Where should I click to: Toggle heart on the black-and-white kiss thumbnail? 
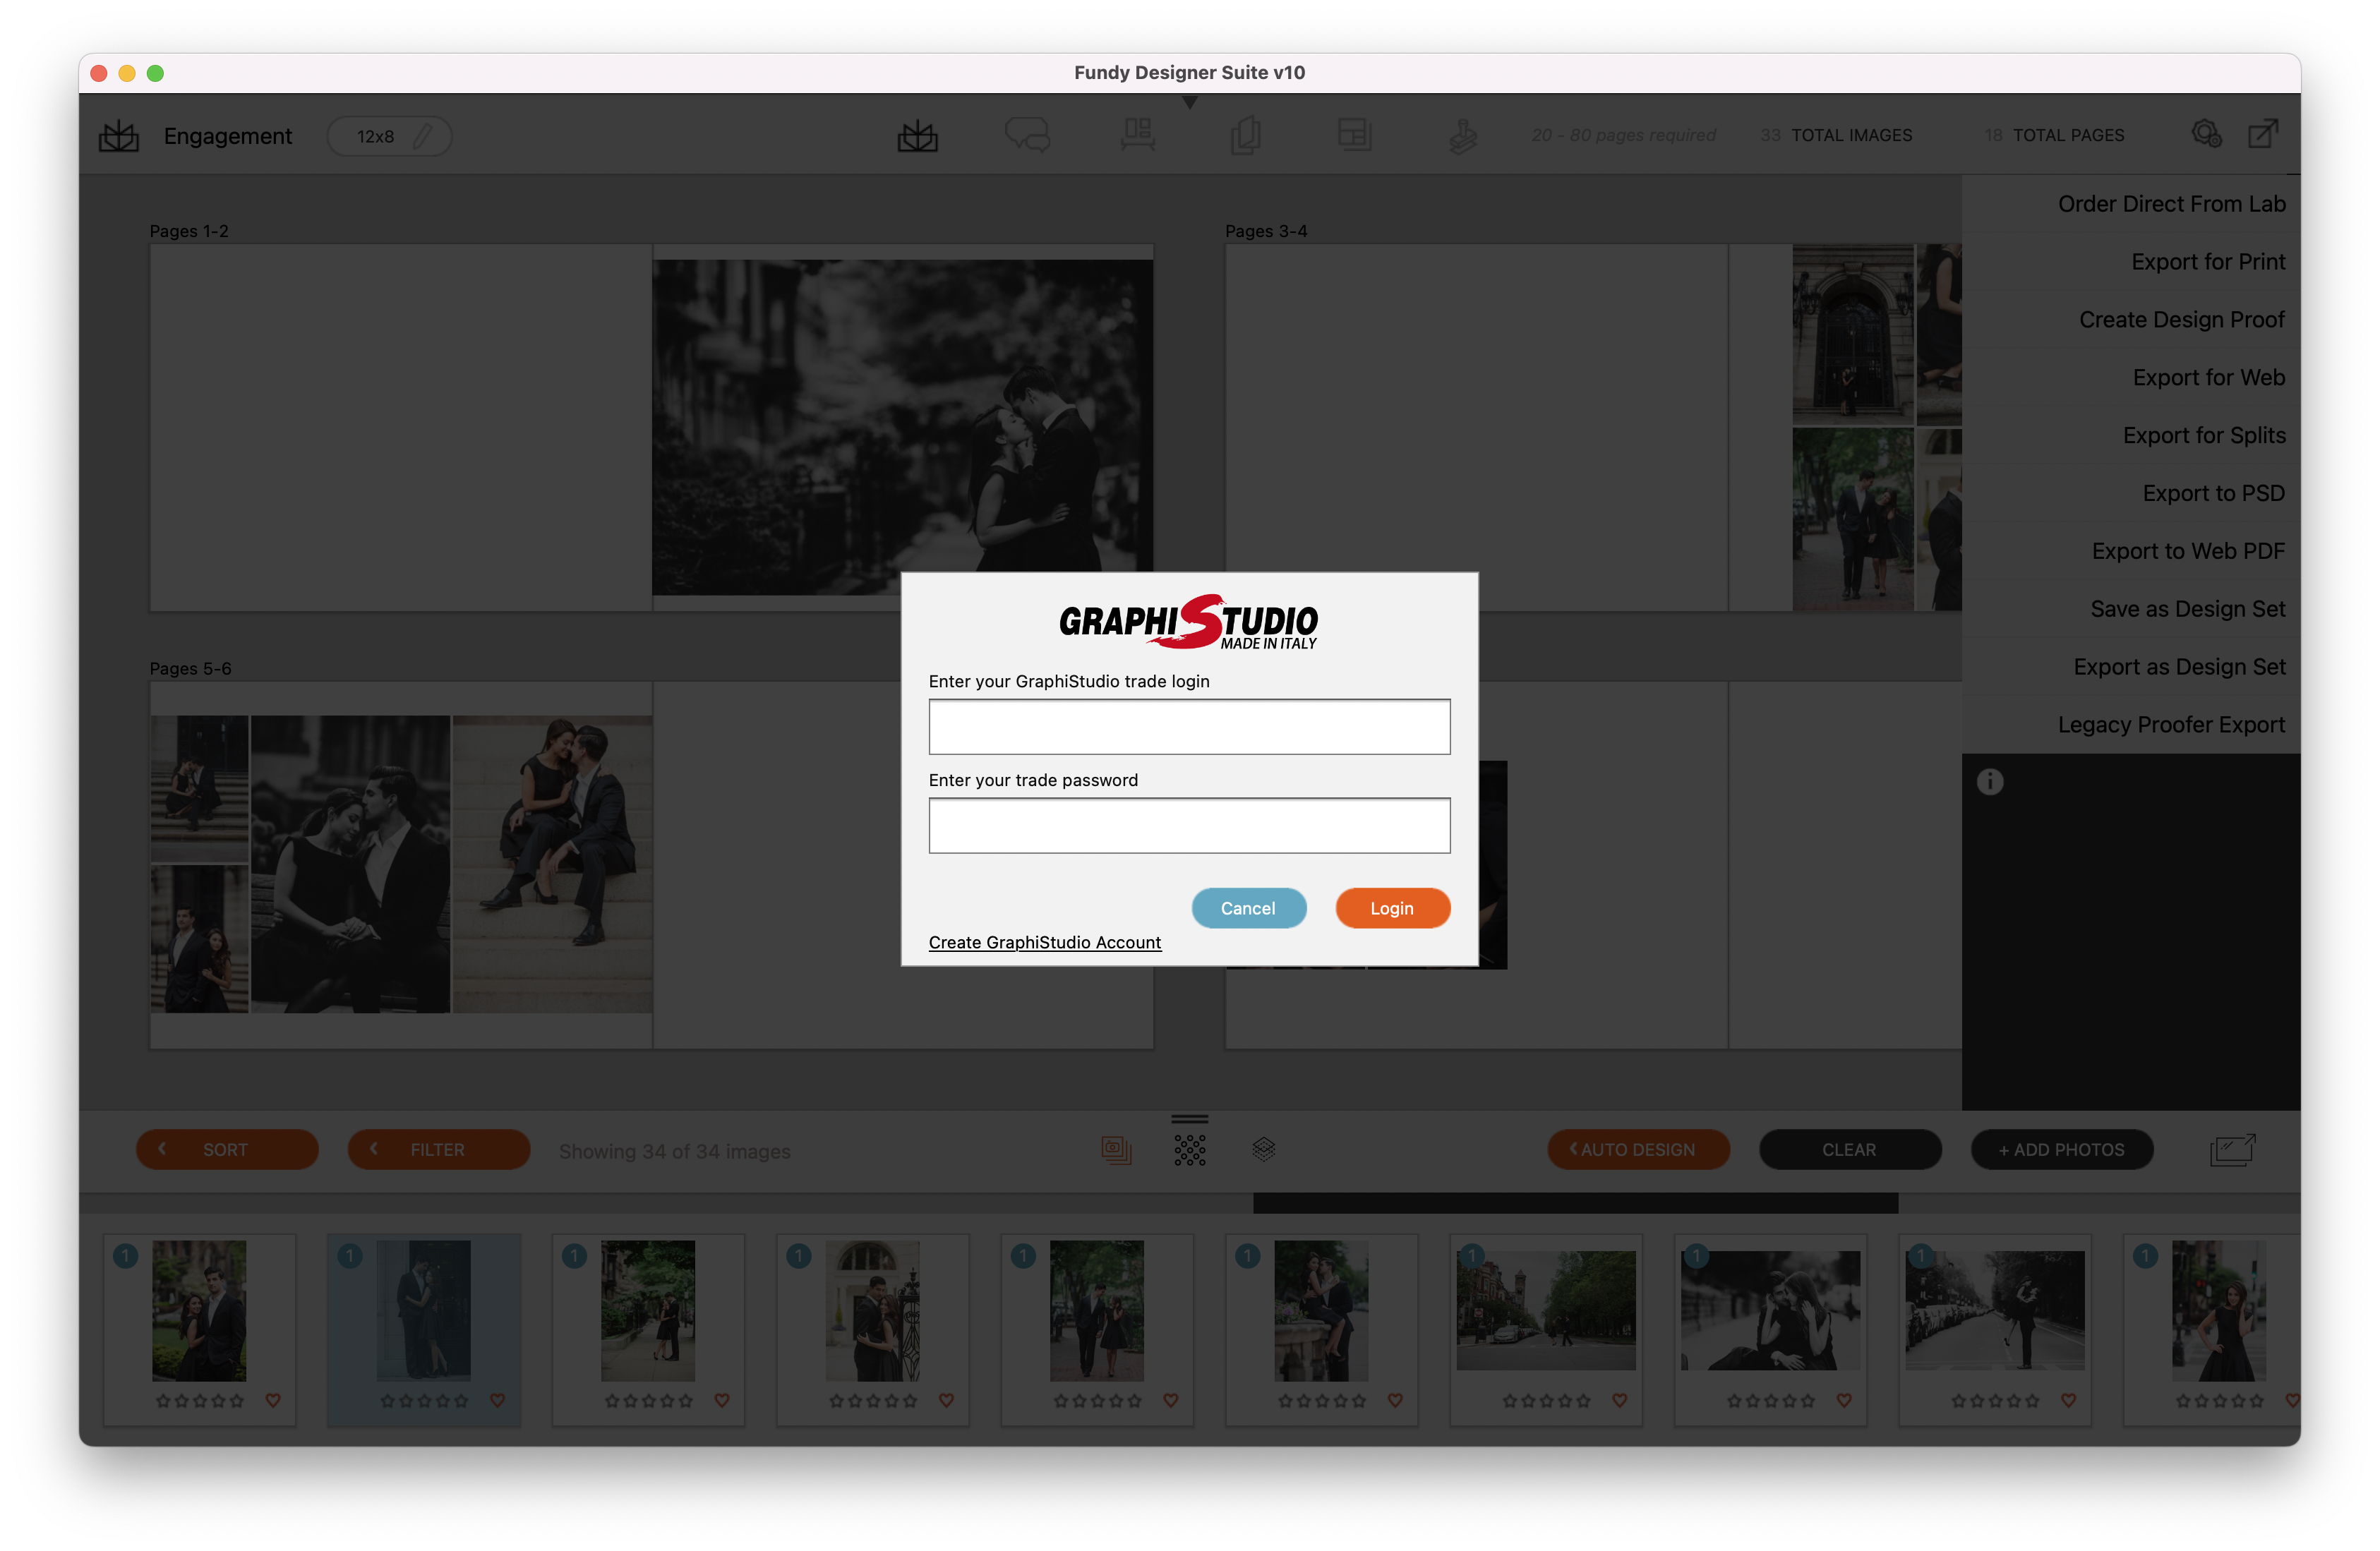point(1844,1401)
